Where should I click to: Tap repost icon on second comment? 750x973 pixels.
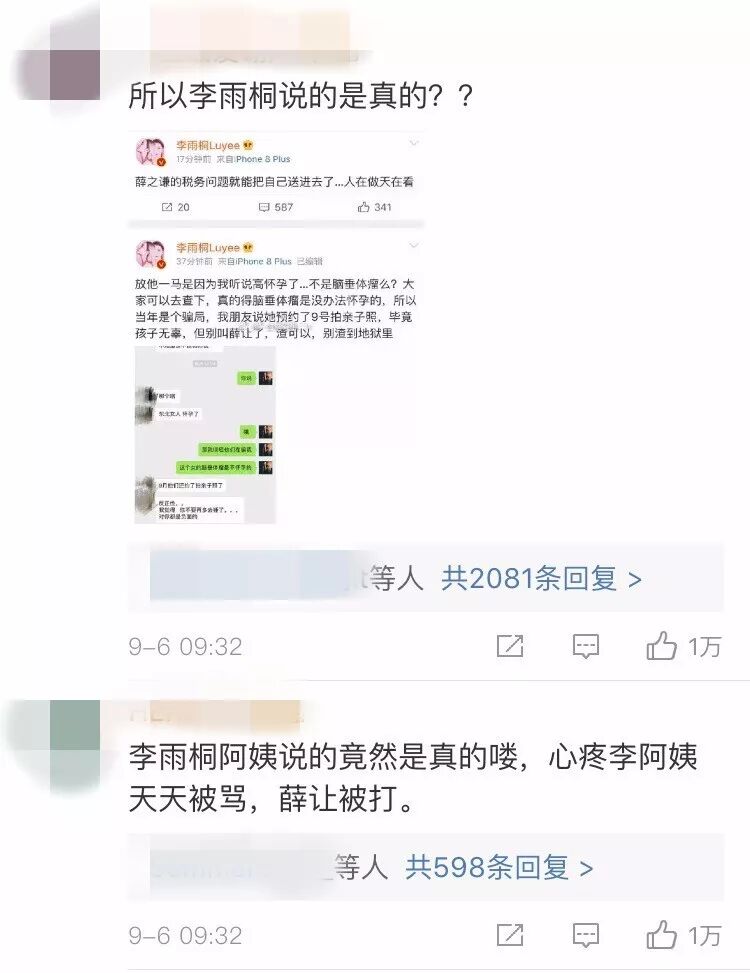pyautogui.click(x=510, y=935)
